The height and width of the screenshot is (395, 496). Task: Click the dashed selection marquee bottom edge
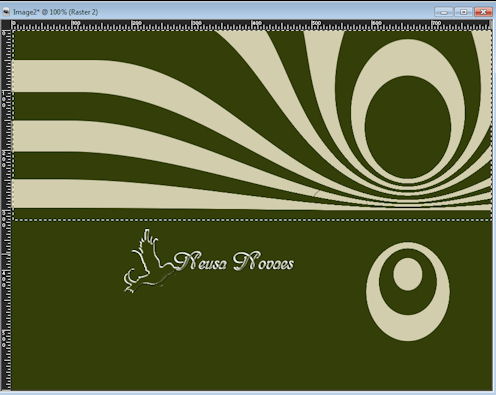(252, 220)
